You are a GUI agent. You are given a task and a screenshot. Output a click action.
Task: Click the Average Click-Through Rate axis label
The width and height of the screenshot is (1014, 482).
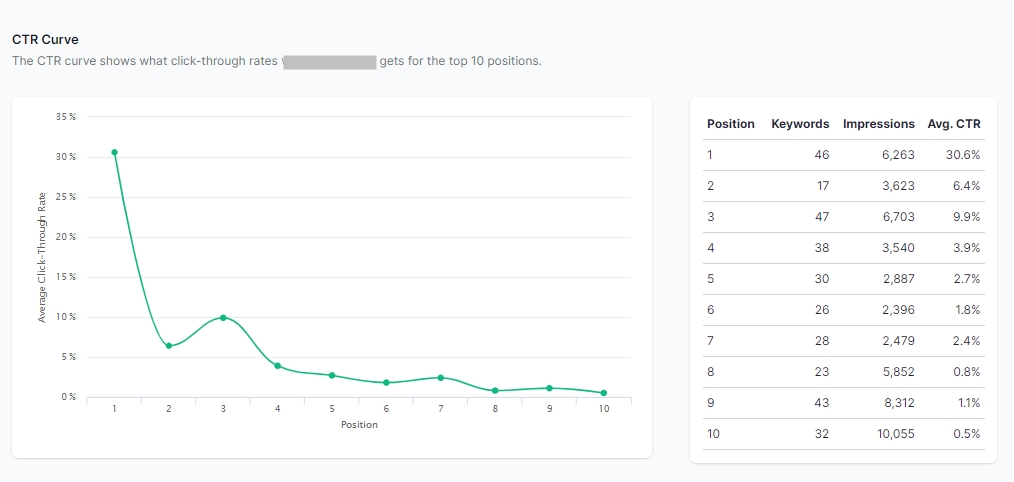[x=42, y=257]
